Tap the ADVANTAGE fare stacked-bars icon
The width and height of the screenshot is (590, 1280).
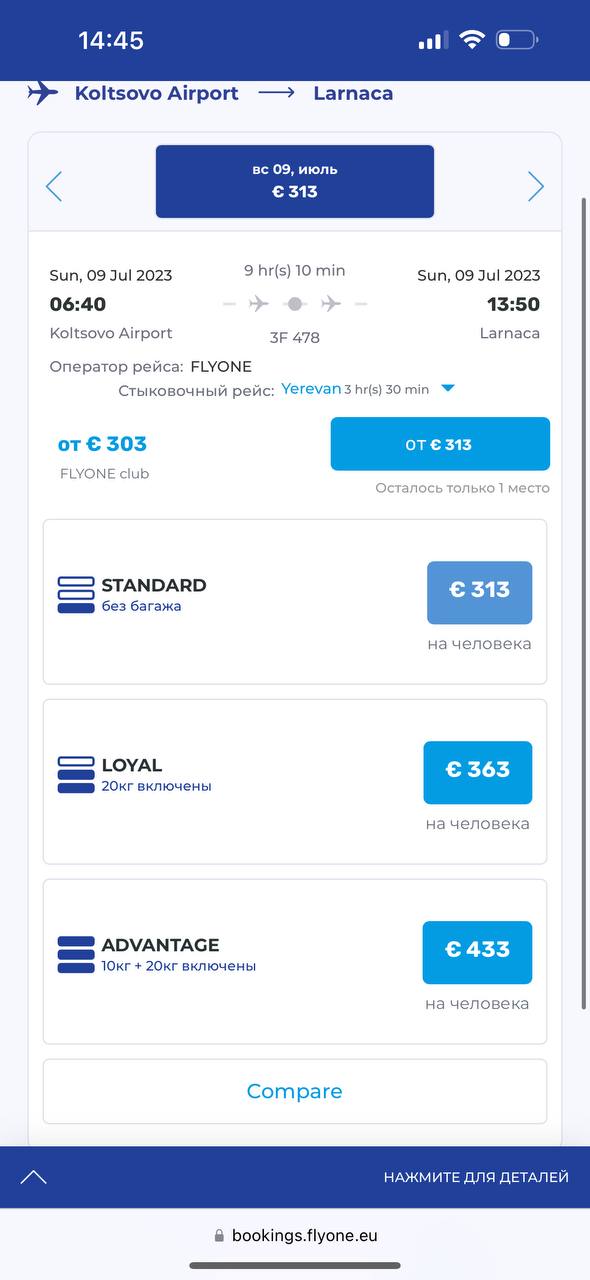click(x=76, y=955)
